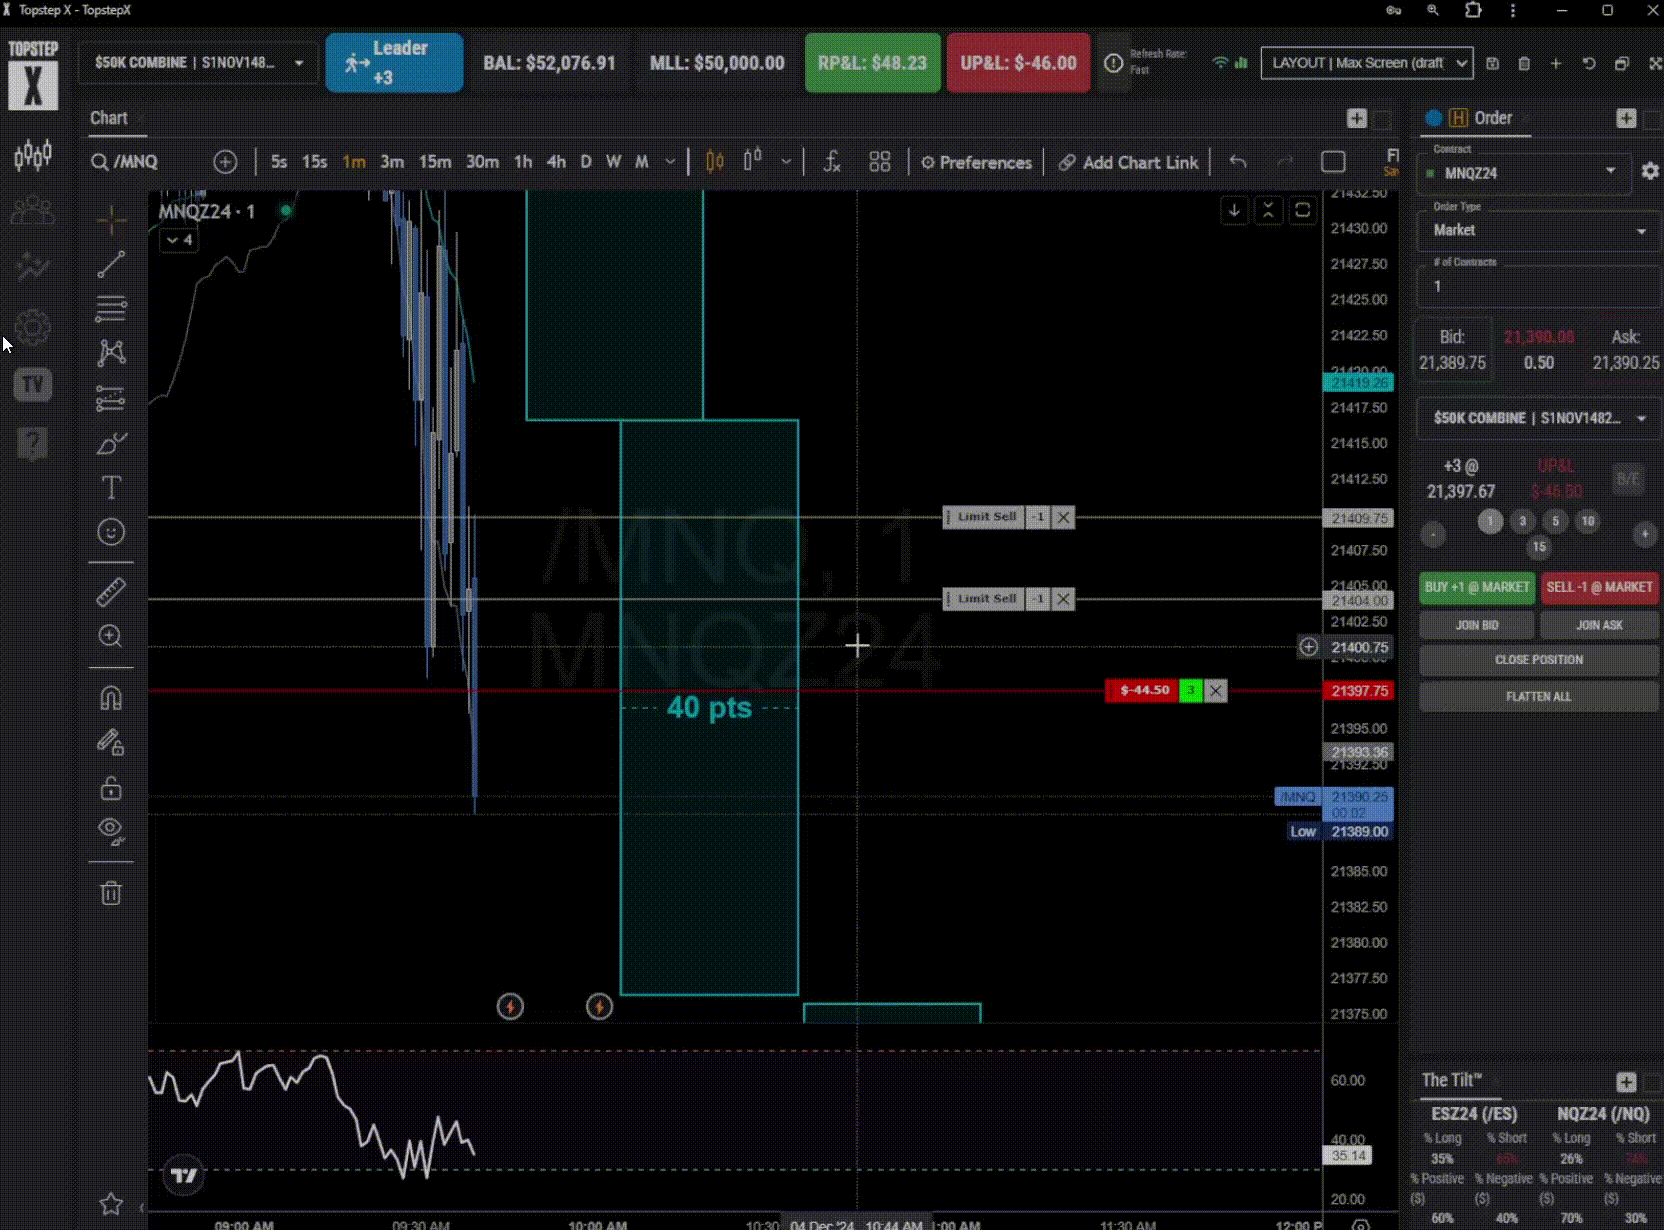Click the JOIN BID button
This screenshot has width=1664, height=1230.
1477,625
